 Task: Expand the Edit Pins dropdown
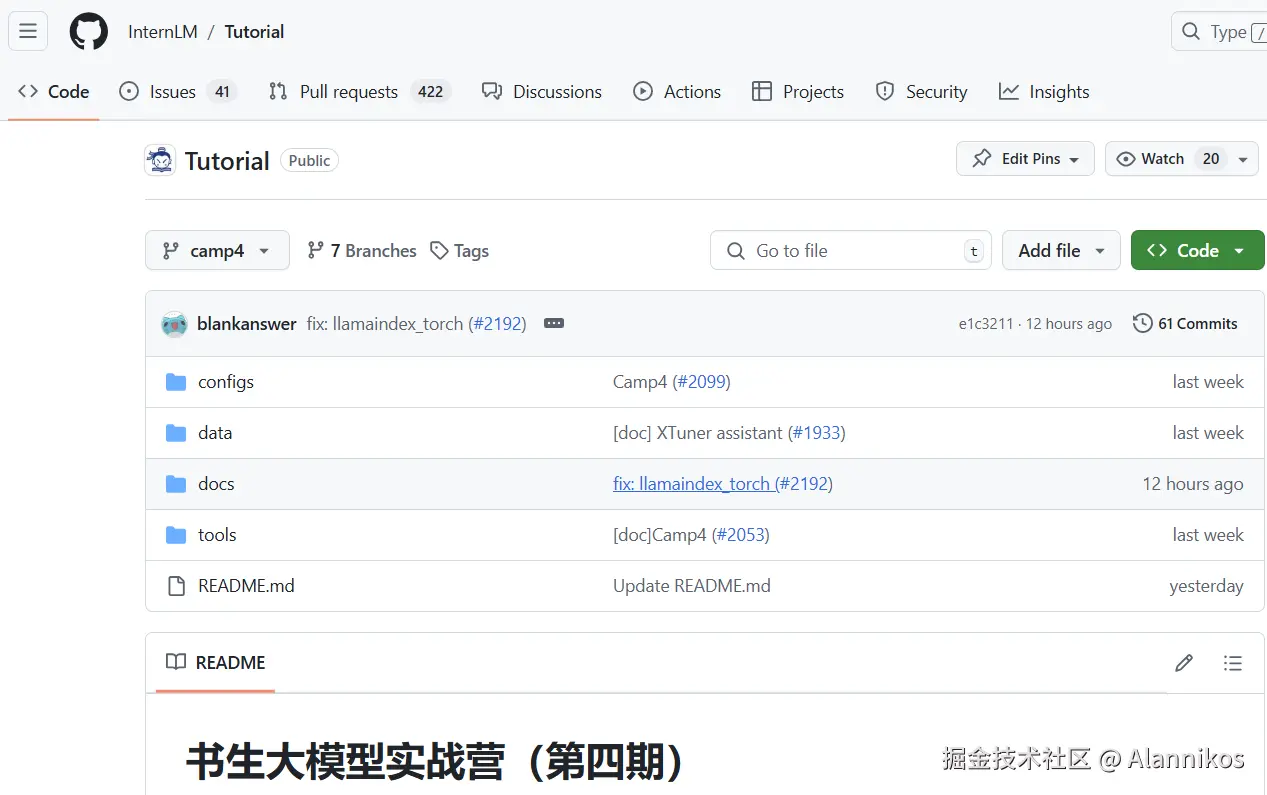1025,158
